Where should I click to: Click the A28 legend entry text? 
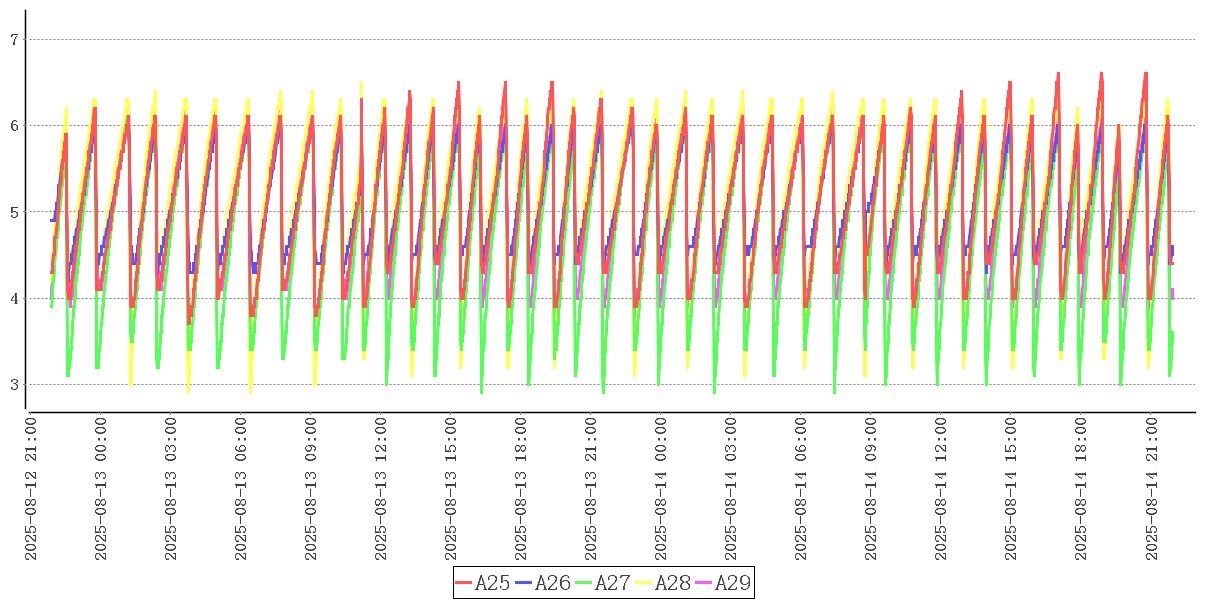point(672,583)
